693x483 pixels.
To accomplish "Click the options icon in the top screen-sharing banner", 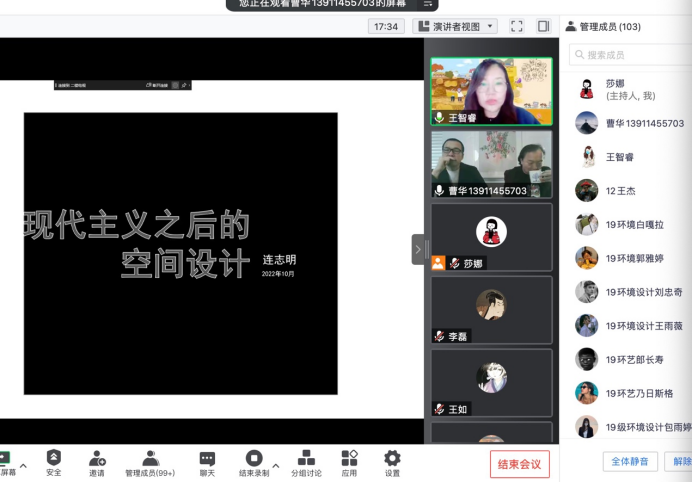I will 428,4.
